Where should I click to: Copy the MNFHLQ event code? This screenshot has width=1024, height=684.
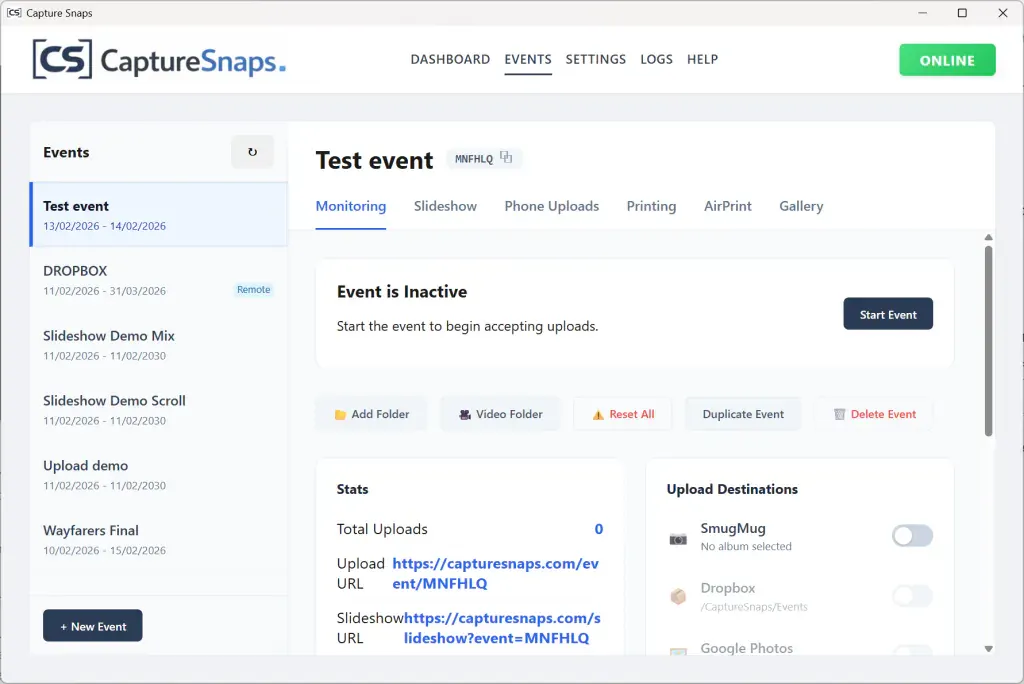pyautogui.click(x=506, y=157)
